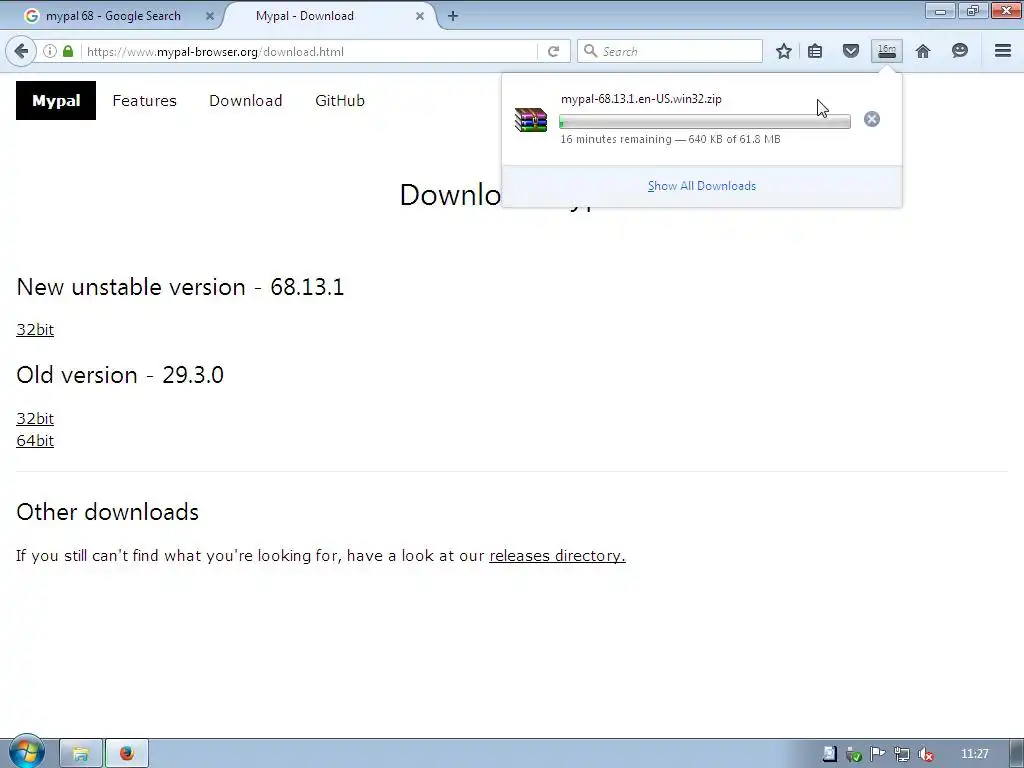
Task: Toggle the downloads button showing 16m
Action: click(x=887, y=51)
